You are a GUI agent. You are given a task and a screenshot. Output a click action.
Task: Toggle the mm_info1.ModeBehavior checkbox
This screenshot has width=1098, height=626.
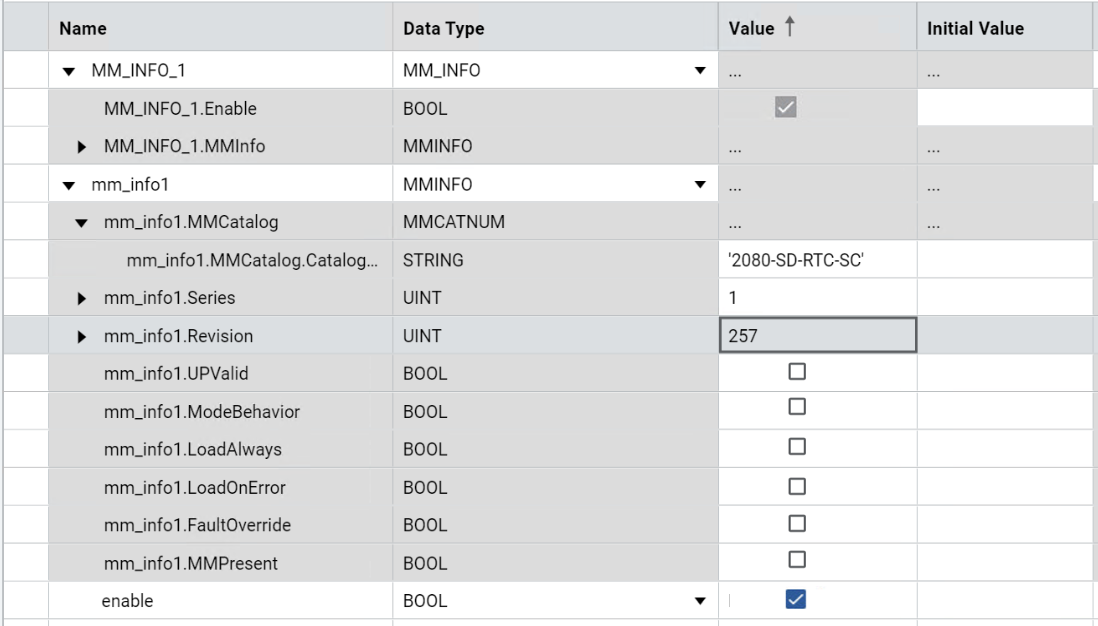coord(798,411)
